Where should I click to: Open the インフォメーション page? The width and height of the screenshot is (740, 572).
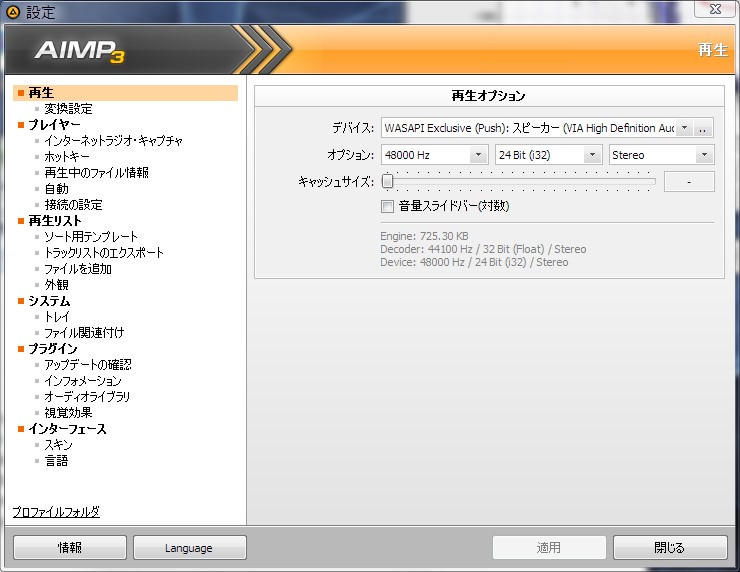[83, 381]
